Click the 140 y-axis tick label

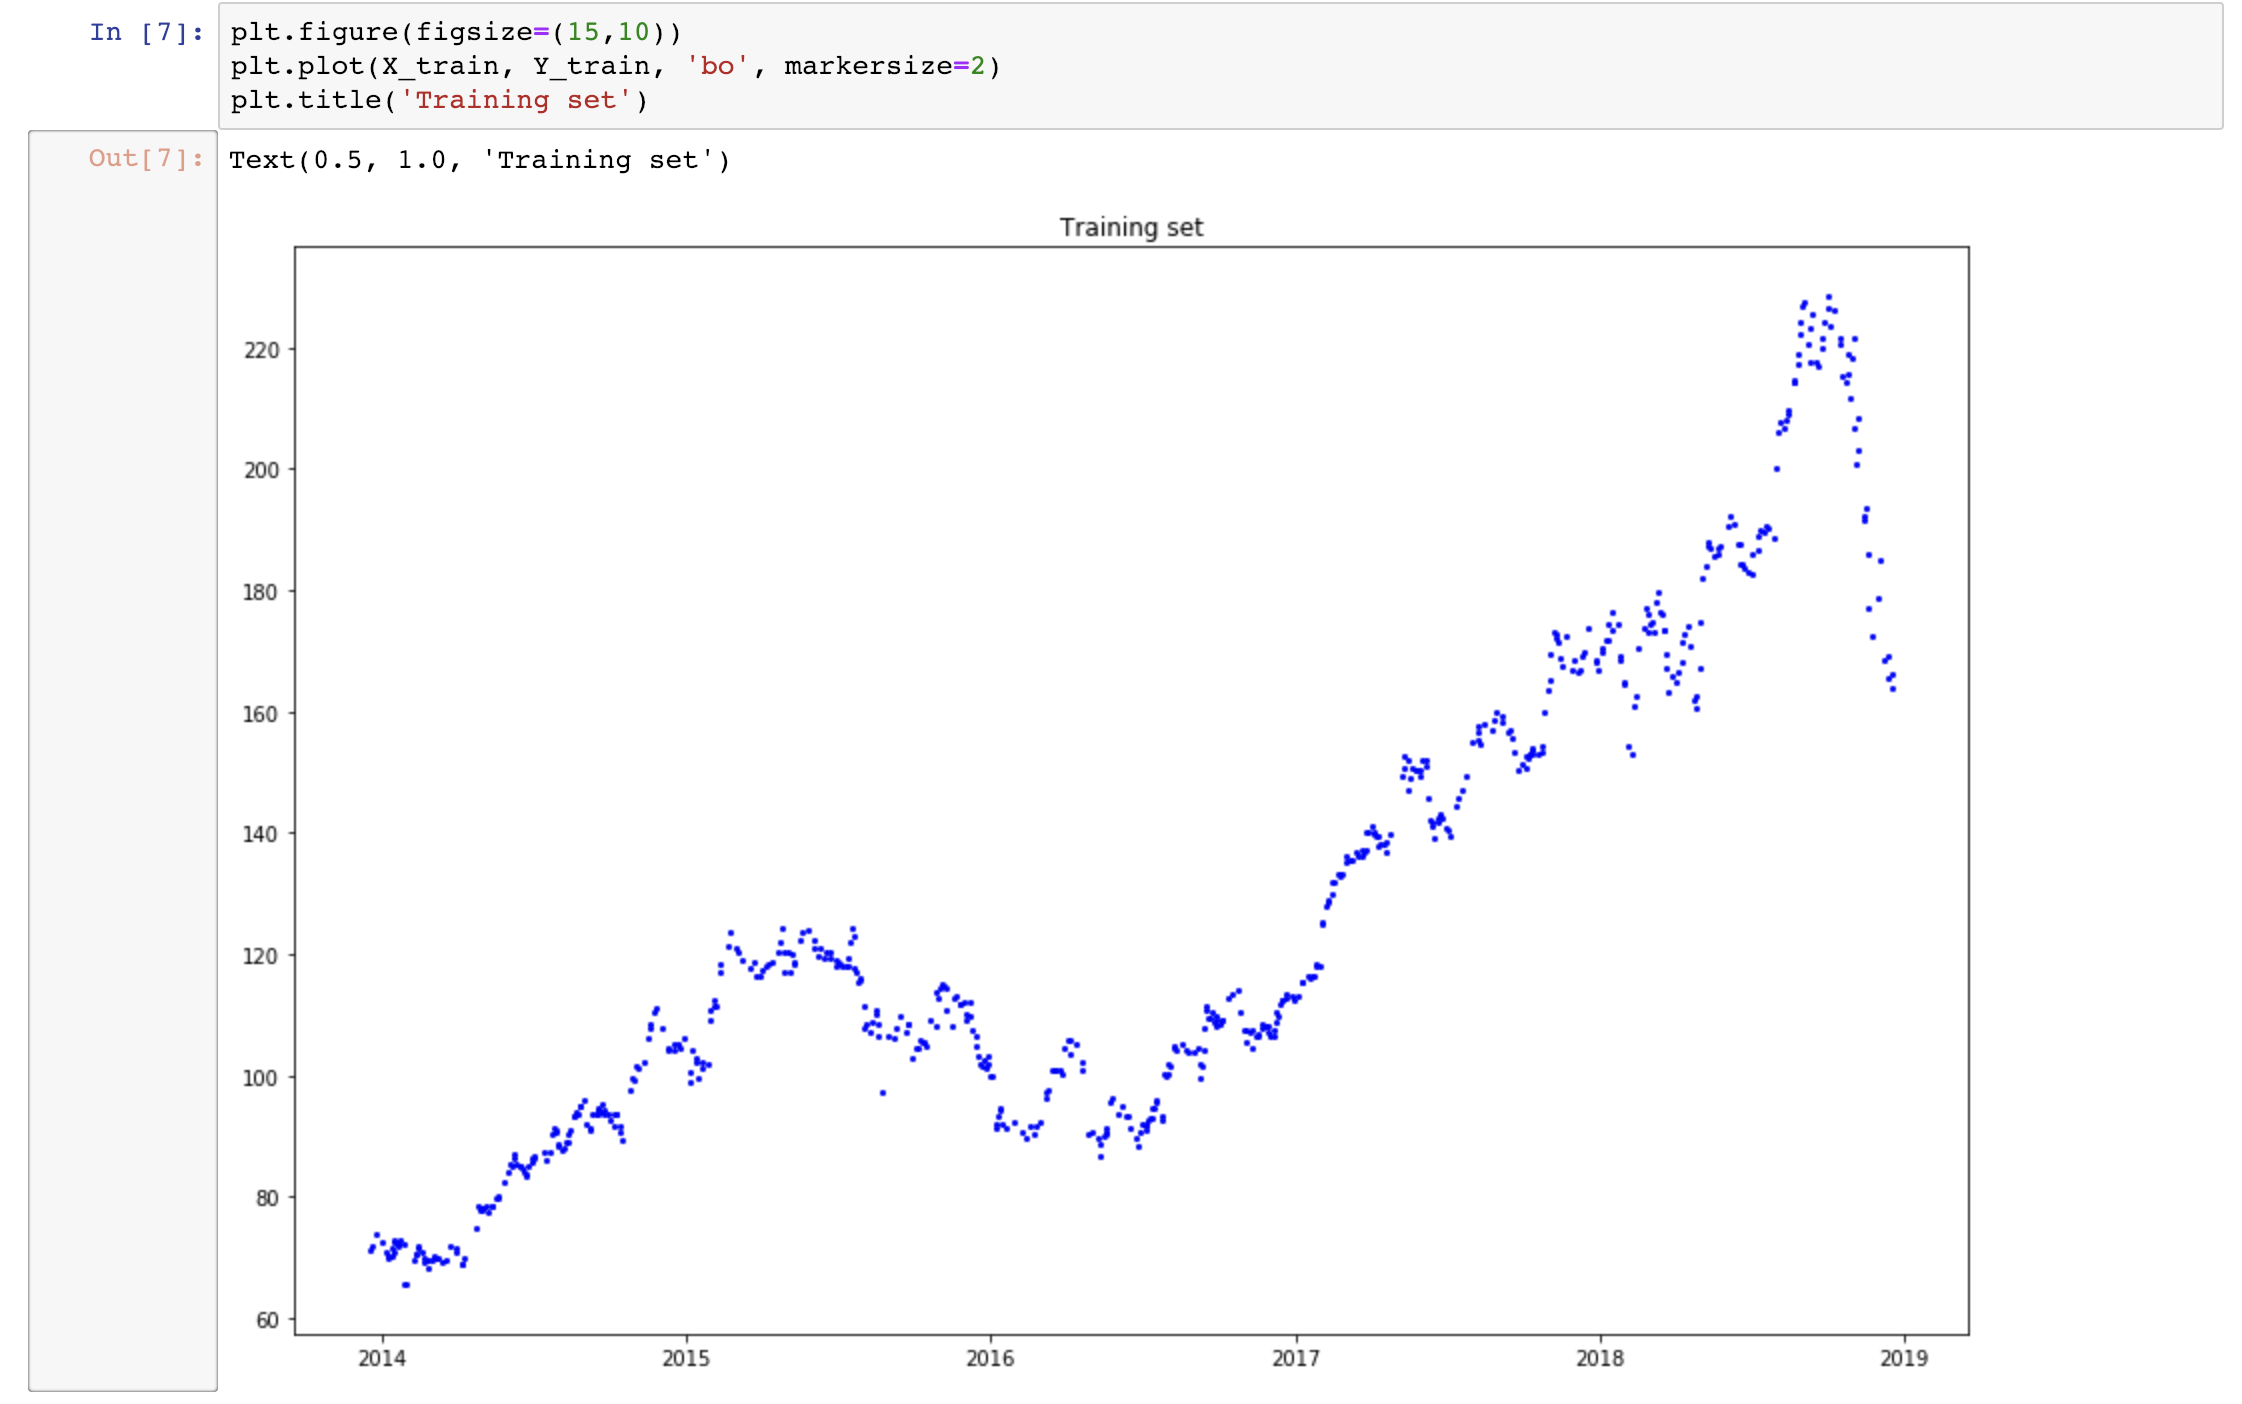[x=262, y=834]
